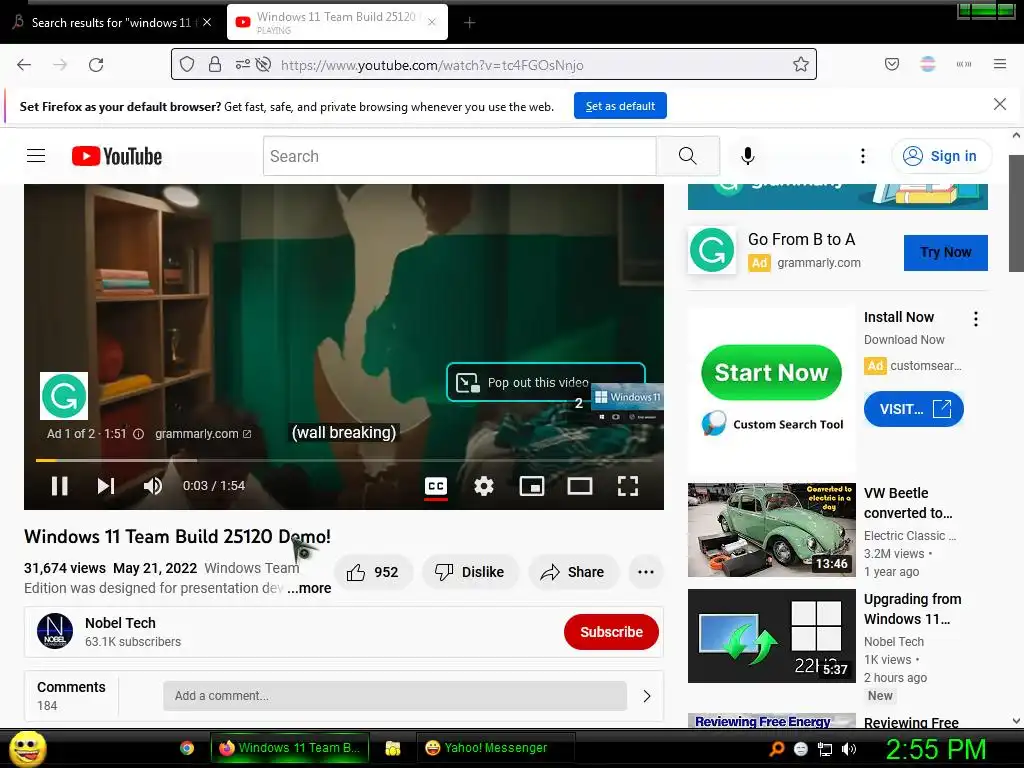1024x768 pixels.
Task: Open file manager folder on taskbar
Action: 392,748
